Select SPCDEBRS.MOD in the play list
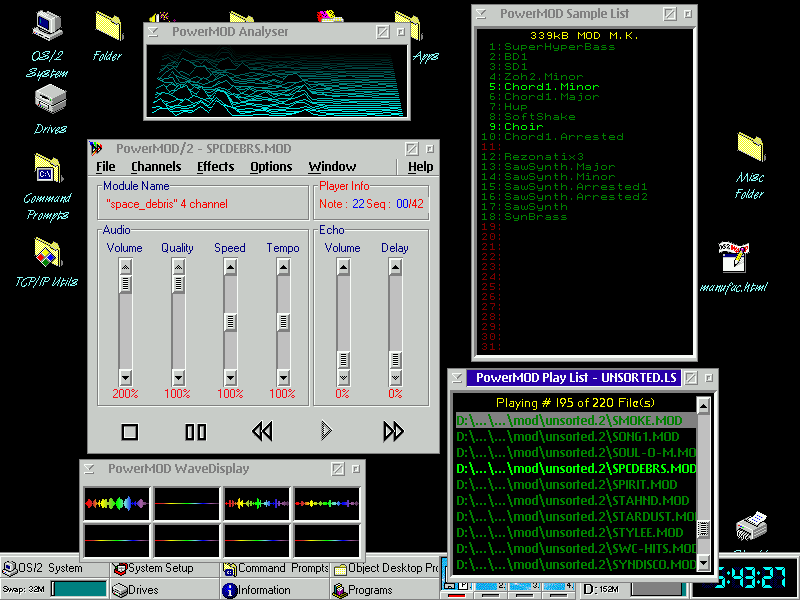Screen dimensions: 800x600 tap(576, 468)
